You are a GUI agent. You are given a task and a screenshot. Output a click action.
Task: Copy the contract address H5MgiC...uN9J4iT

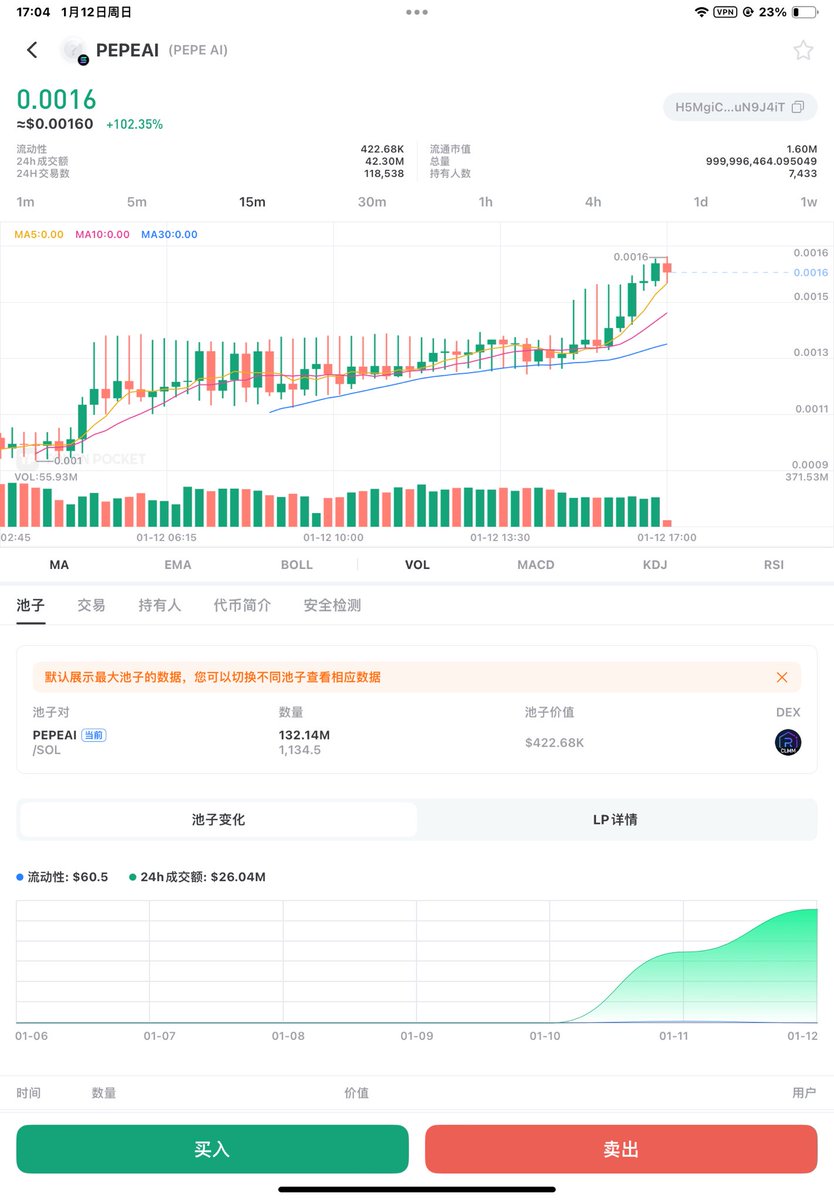[x=797, y=107]
